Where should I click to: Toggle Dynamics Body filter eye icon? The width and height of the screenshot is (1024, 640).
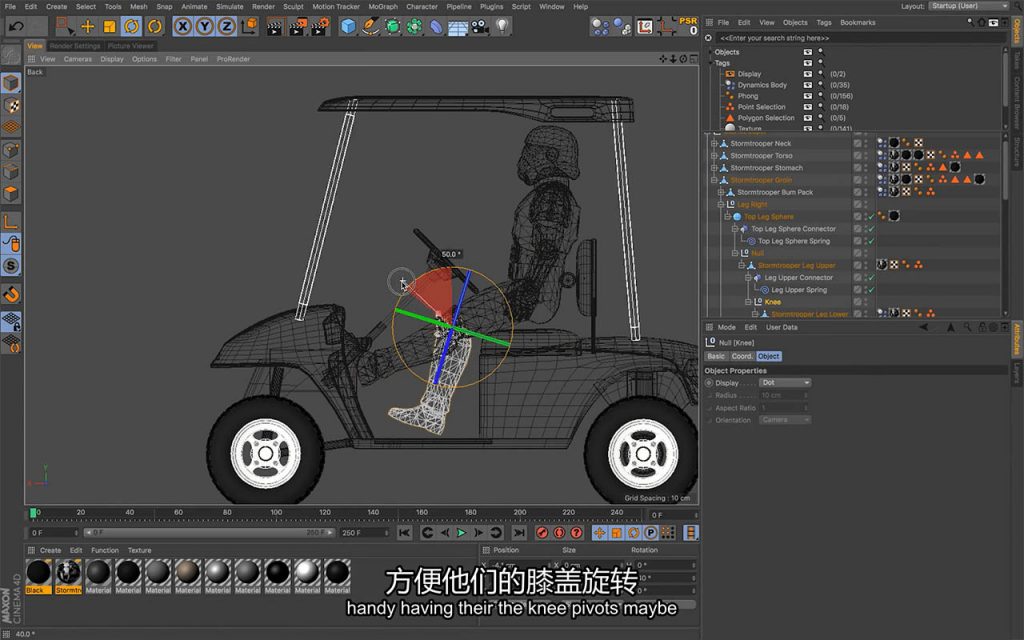click(808, 85)
